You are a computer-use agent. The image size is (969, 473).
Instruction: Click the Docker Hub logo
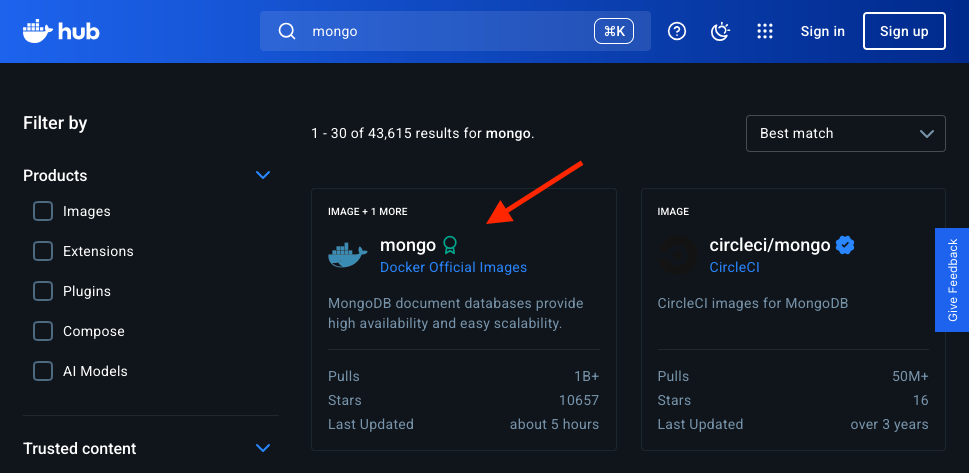click(61, 31)
